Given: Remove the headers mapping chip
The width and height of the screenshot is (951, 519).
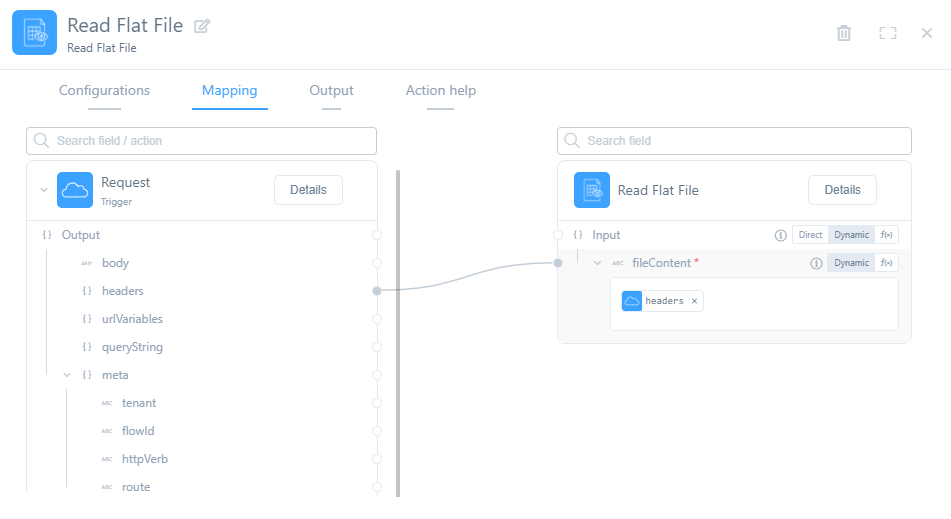Looking at the screenshot, I should [x=695, y=301].
